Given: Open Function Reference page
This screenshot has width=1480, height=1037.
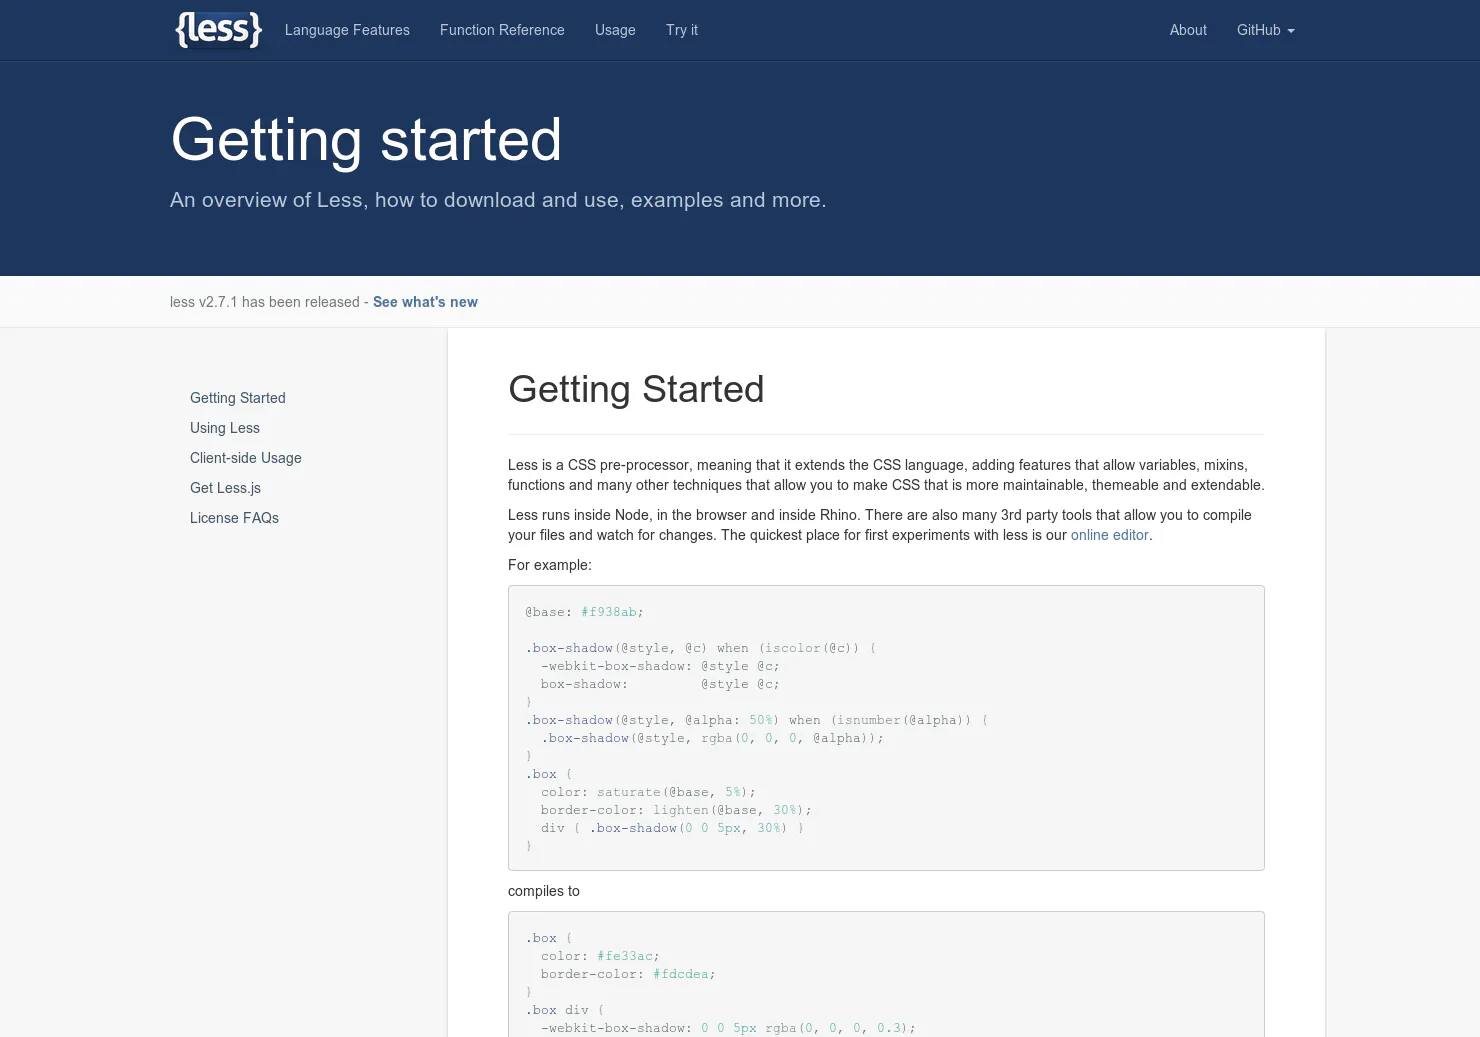Looking at the screenshot, I should click(502, 30).
